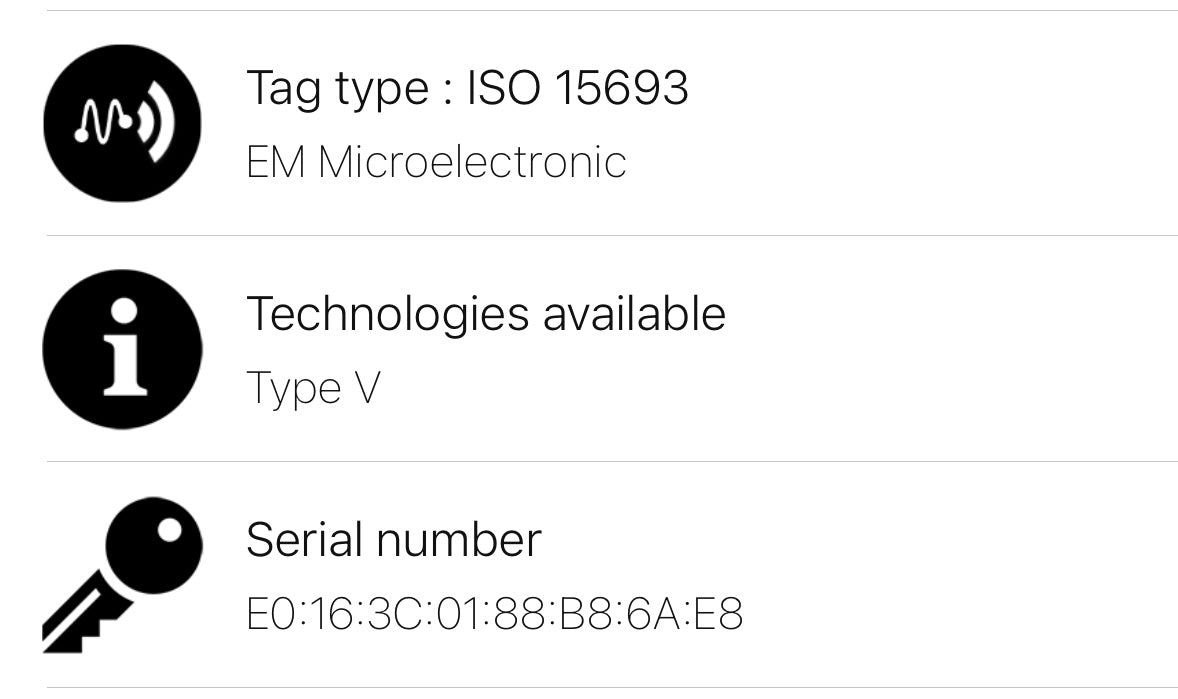Click the circular info icon
The width and height of the screenshot is (1178, 699).
click(x=122, y=349)
